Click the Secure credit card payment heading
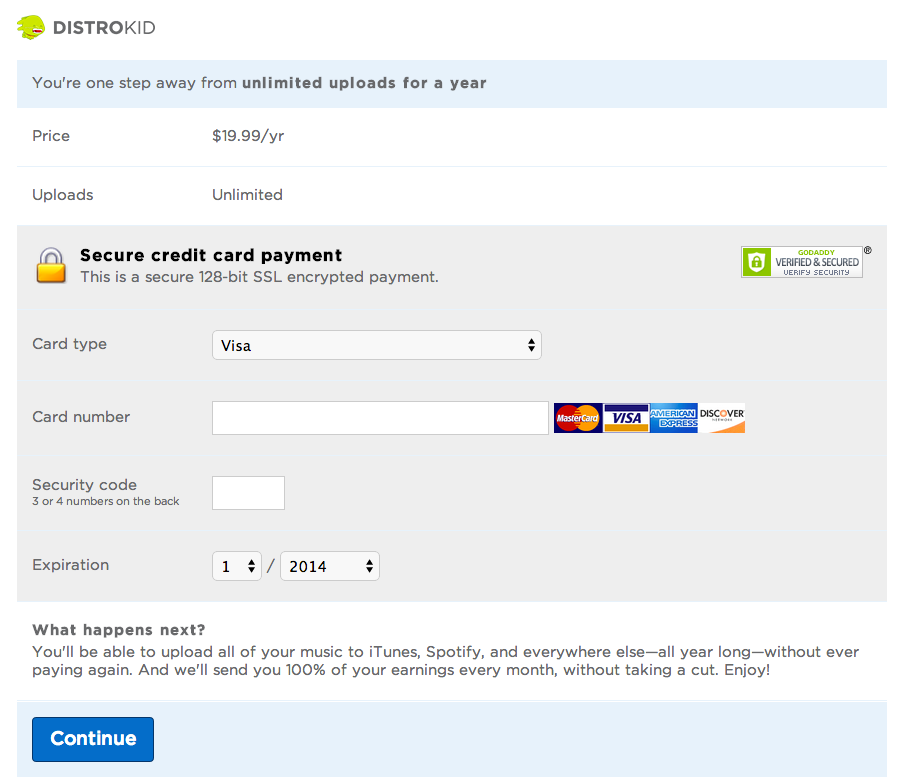This screenshot has width=903, height=784. click(x=211, y=255)
